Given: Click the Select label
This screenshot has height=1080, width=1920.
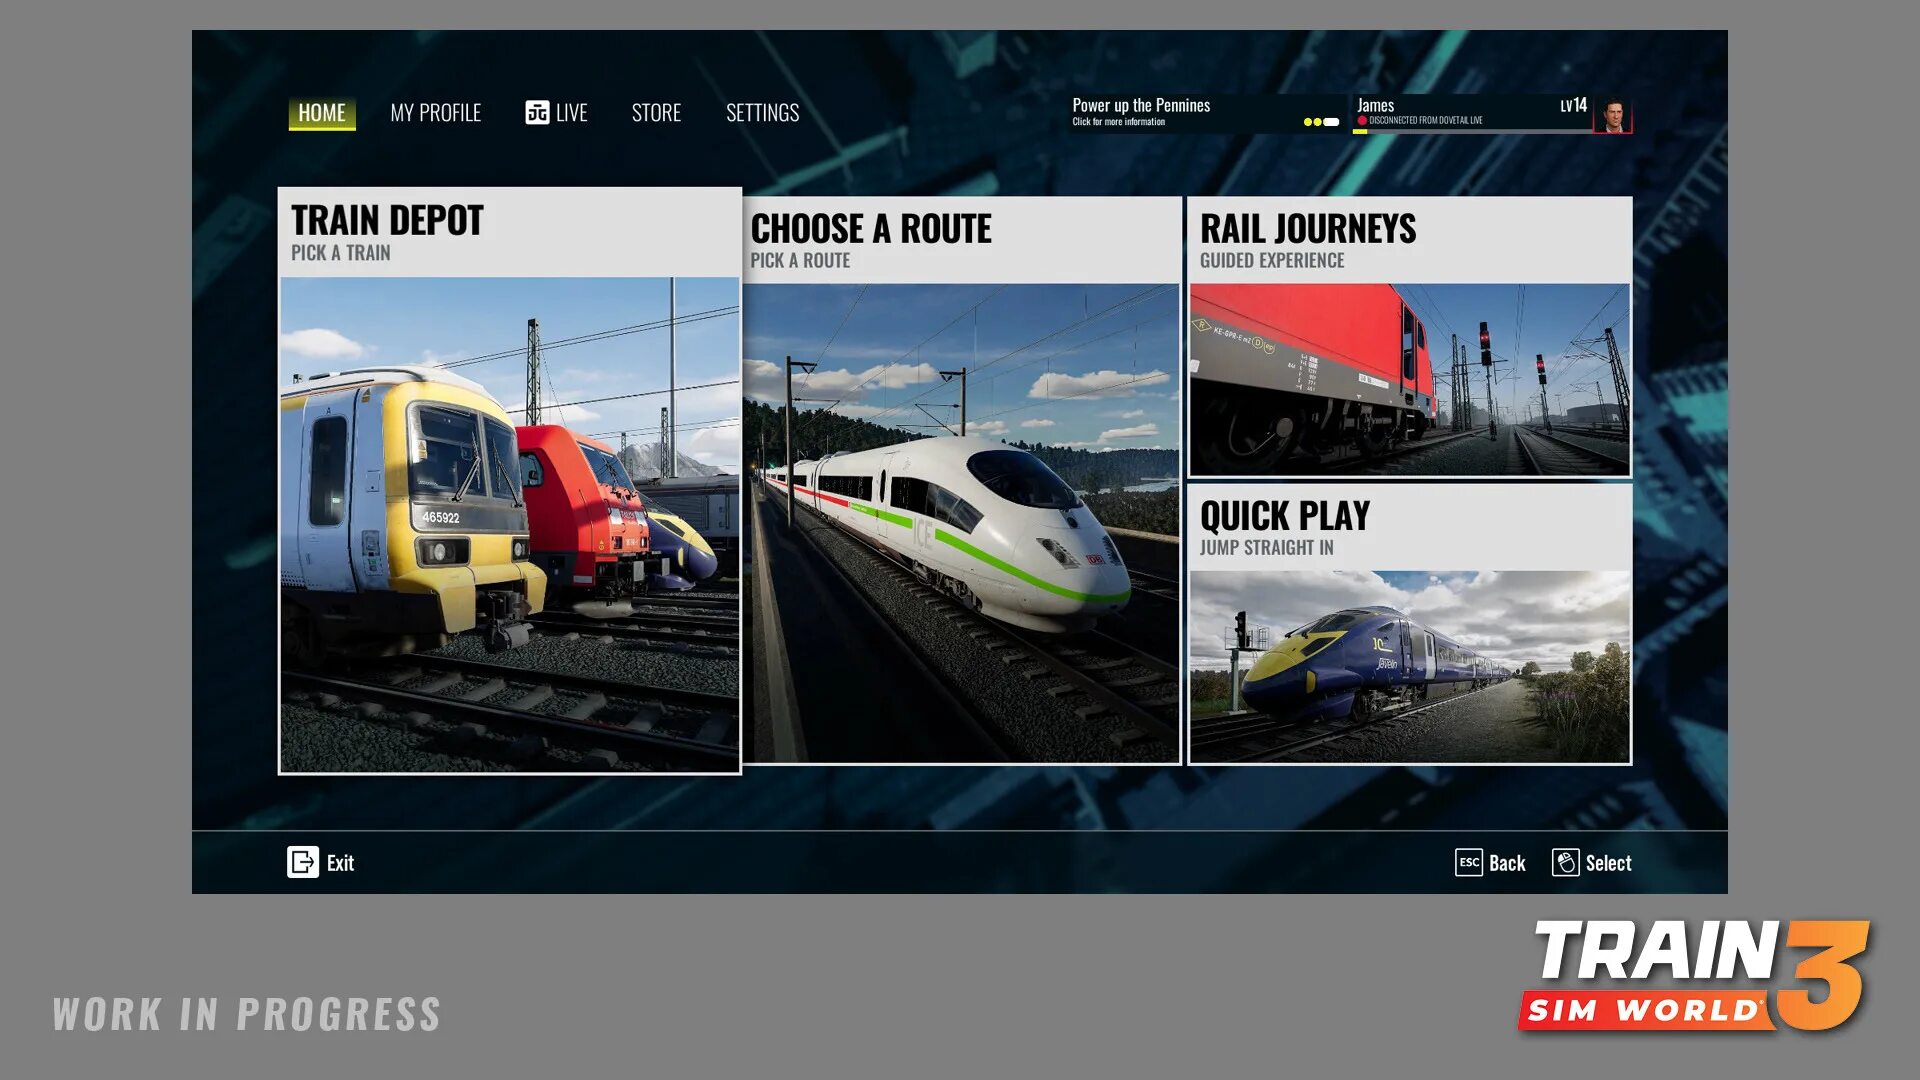Looking at the screenshot, I should [x=1608, y=863].
